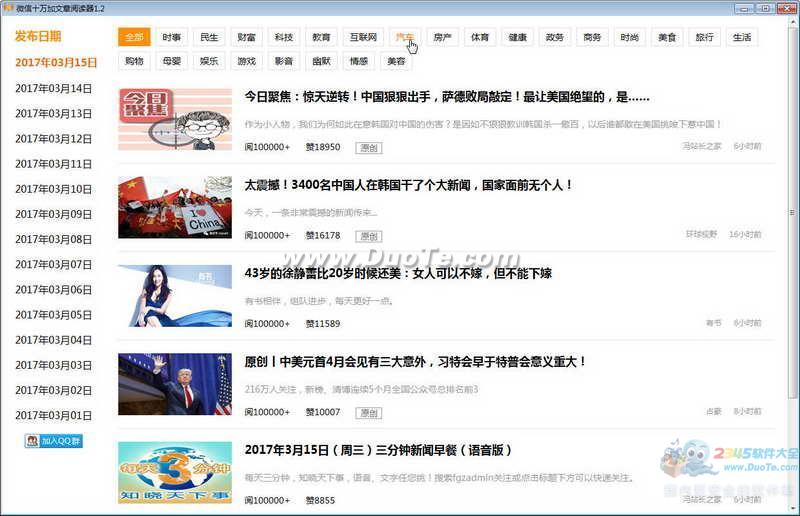
Task: Switch to the 商务 category
Action: (x=592, y=37)
